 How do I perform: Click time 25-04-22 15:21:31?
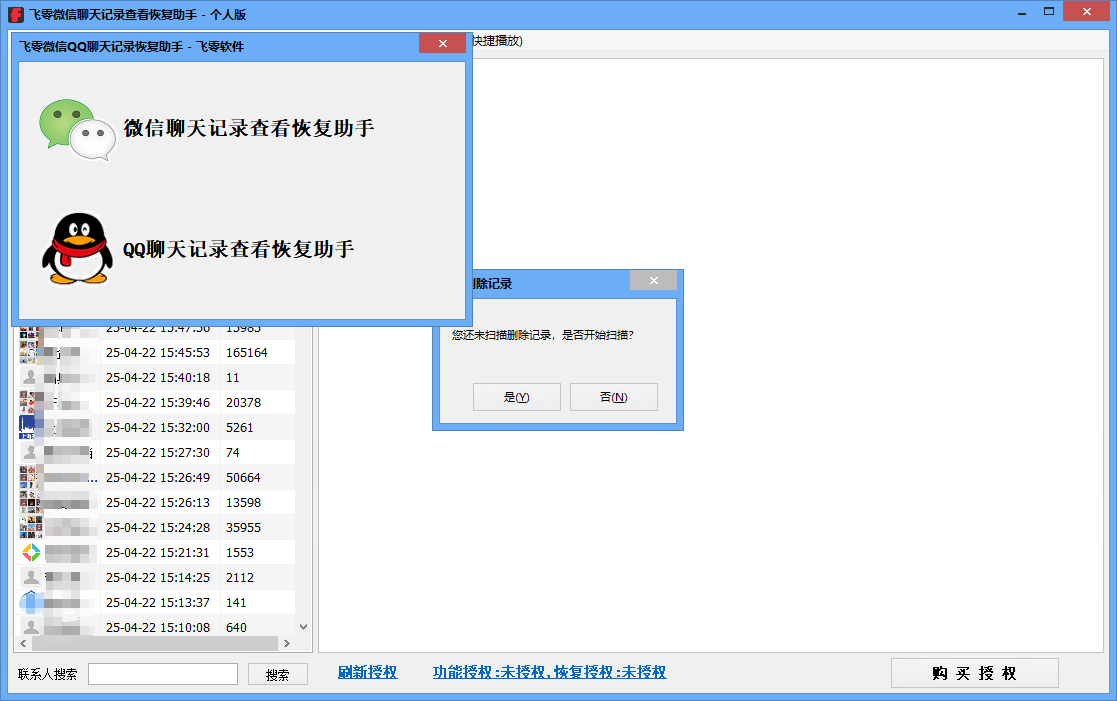158,552
